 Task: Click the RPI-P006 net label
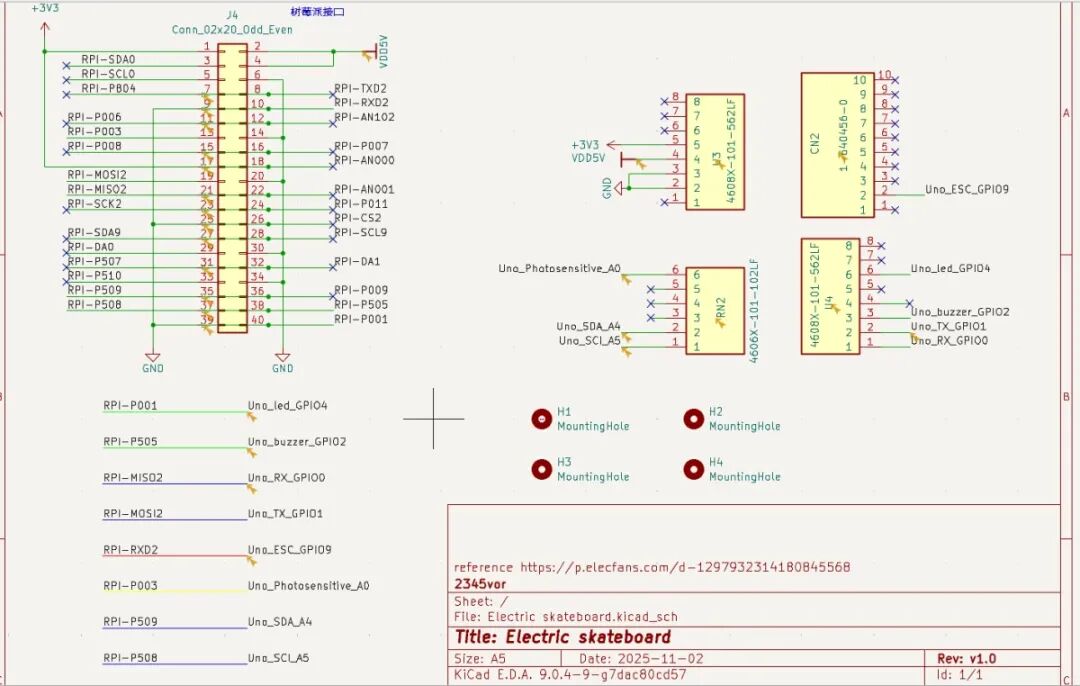click(94, 117)
